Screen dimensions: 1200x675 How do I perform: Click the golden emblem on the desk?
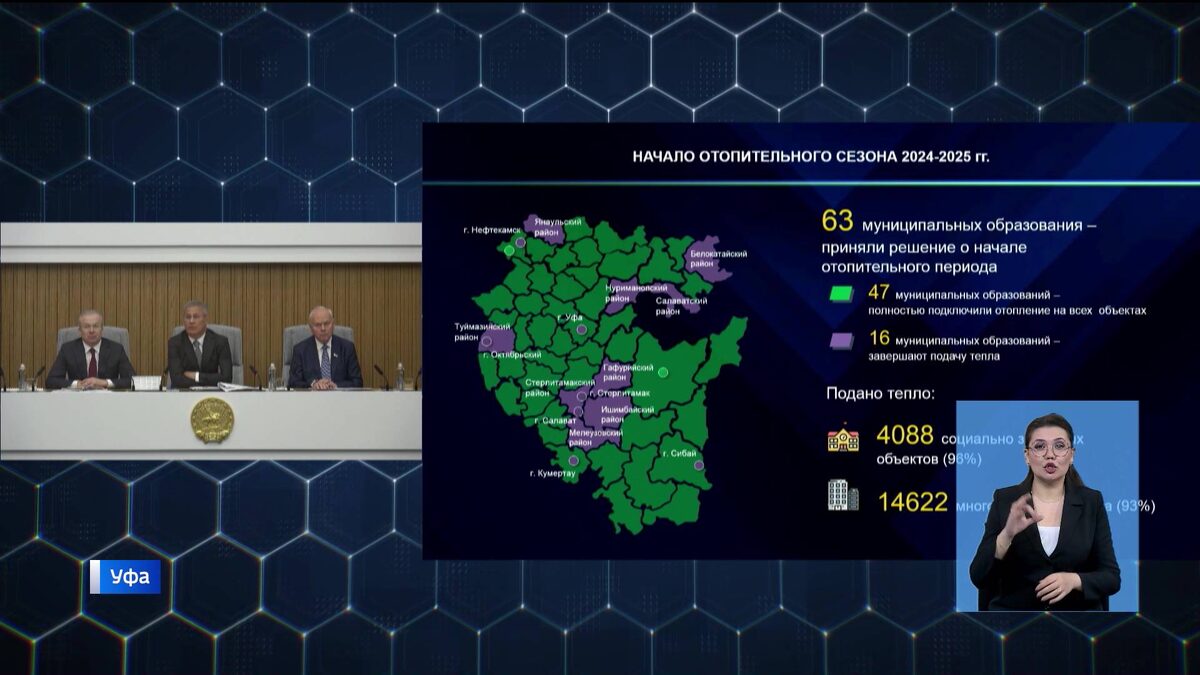coord(212,420)
